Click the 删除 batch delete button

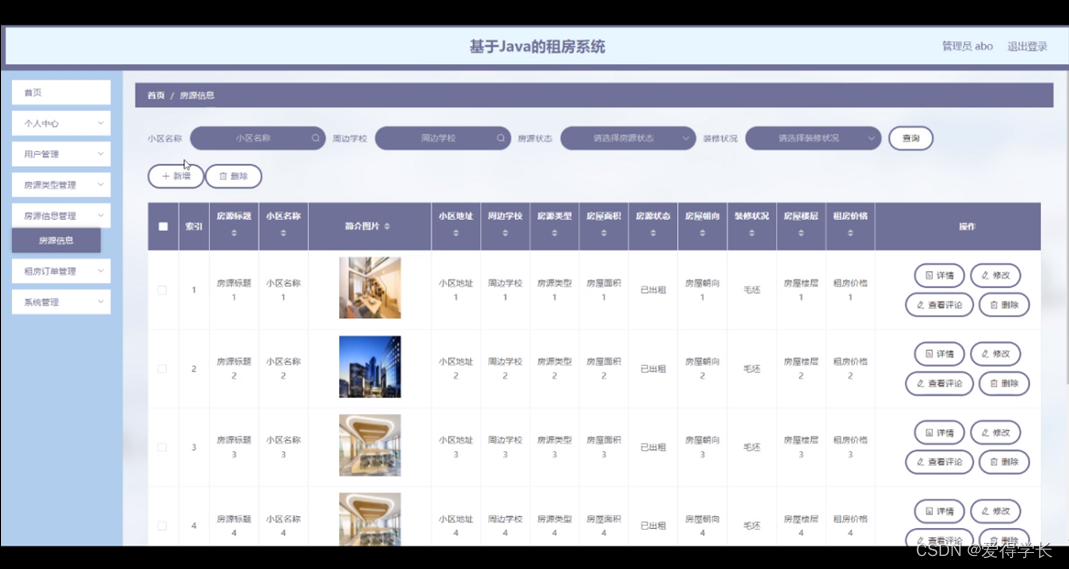point(233,176)
